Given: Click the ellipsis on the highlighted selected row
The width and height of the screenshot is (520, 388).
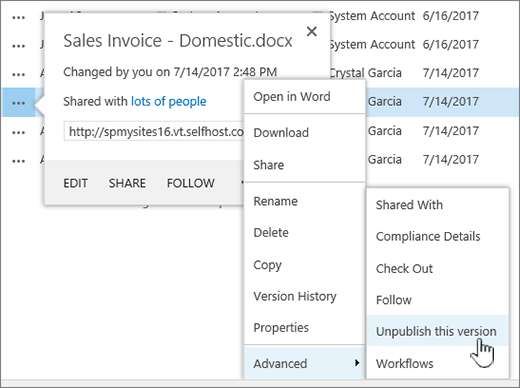Looking at the screenshot, I should [x=18, y=103].
